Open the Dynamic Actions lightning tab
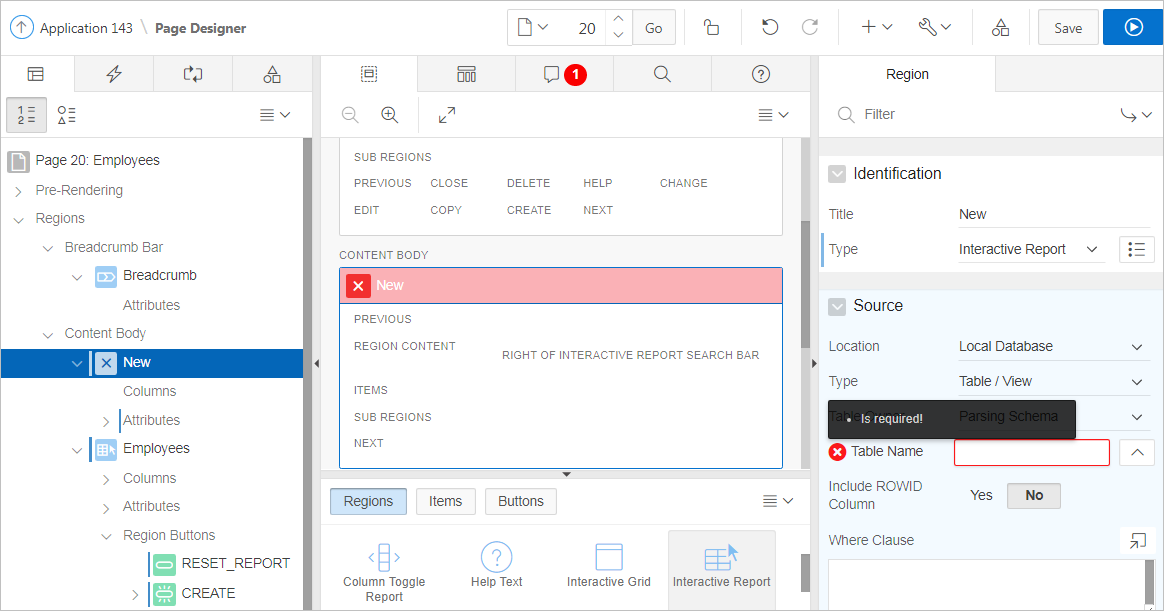 (114, 74)
